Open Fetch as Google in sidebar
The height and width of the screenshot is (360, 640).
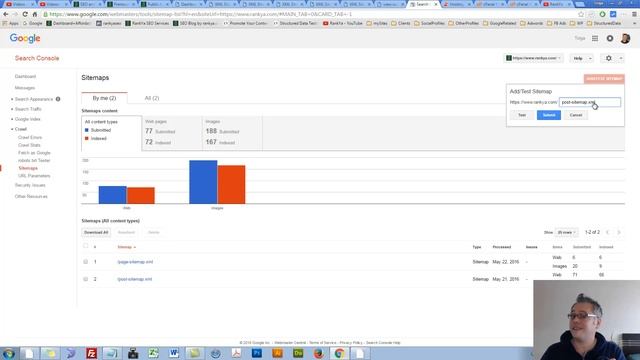pyautogui.click(x=34, y=153)
